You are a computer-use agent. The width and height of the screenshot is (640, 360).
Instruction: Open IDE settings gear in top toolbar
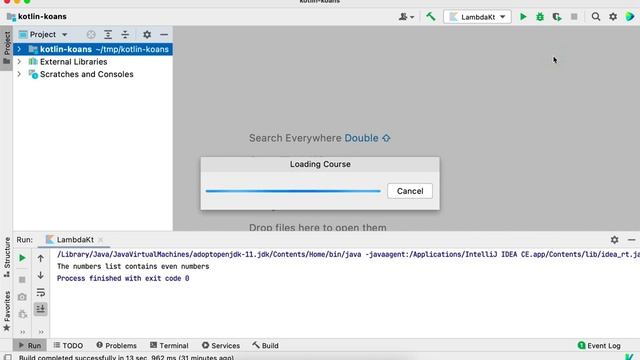[x=613, y=17]
